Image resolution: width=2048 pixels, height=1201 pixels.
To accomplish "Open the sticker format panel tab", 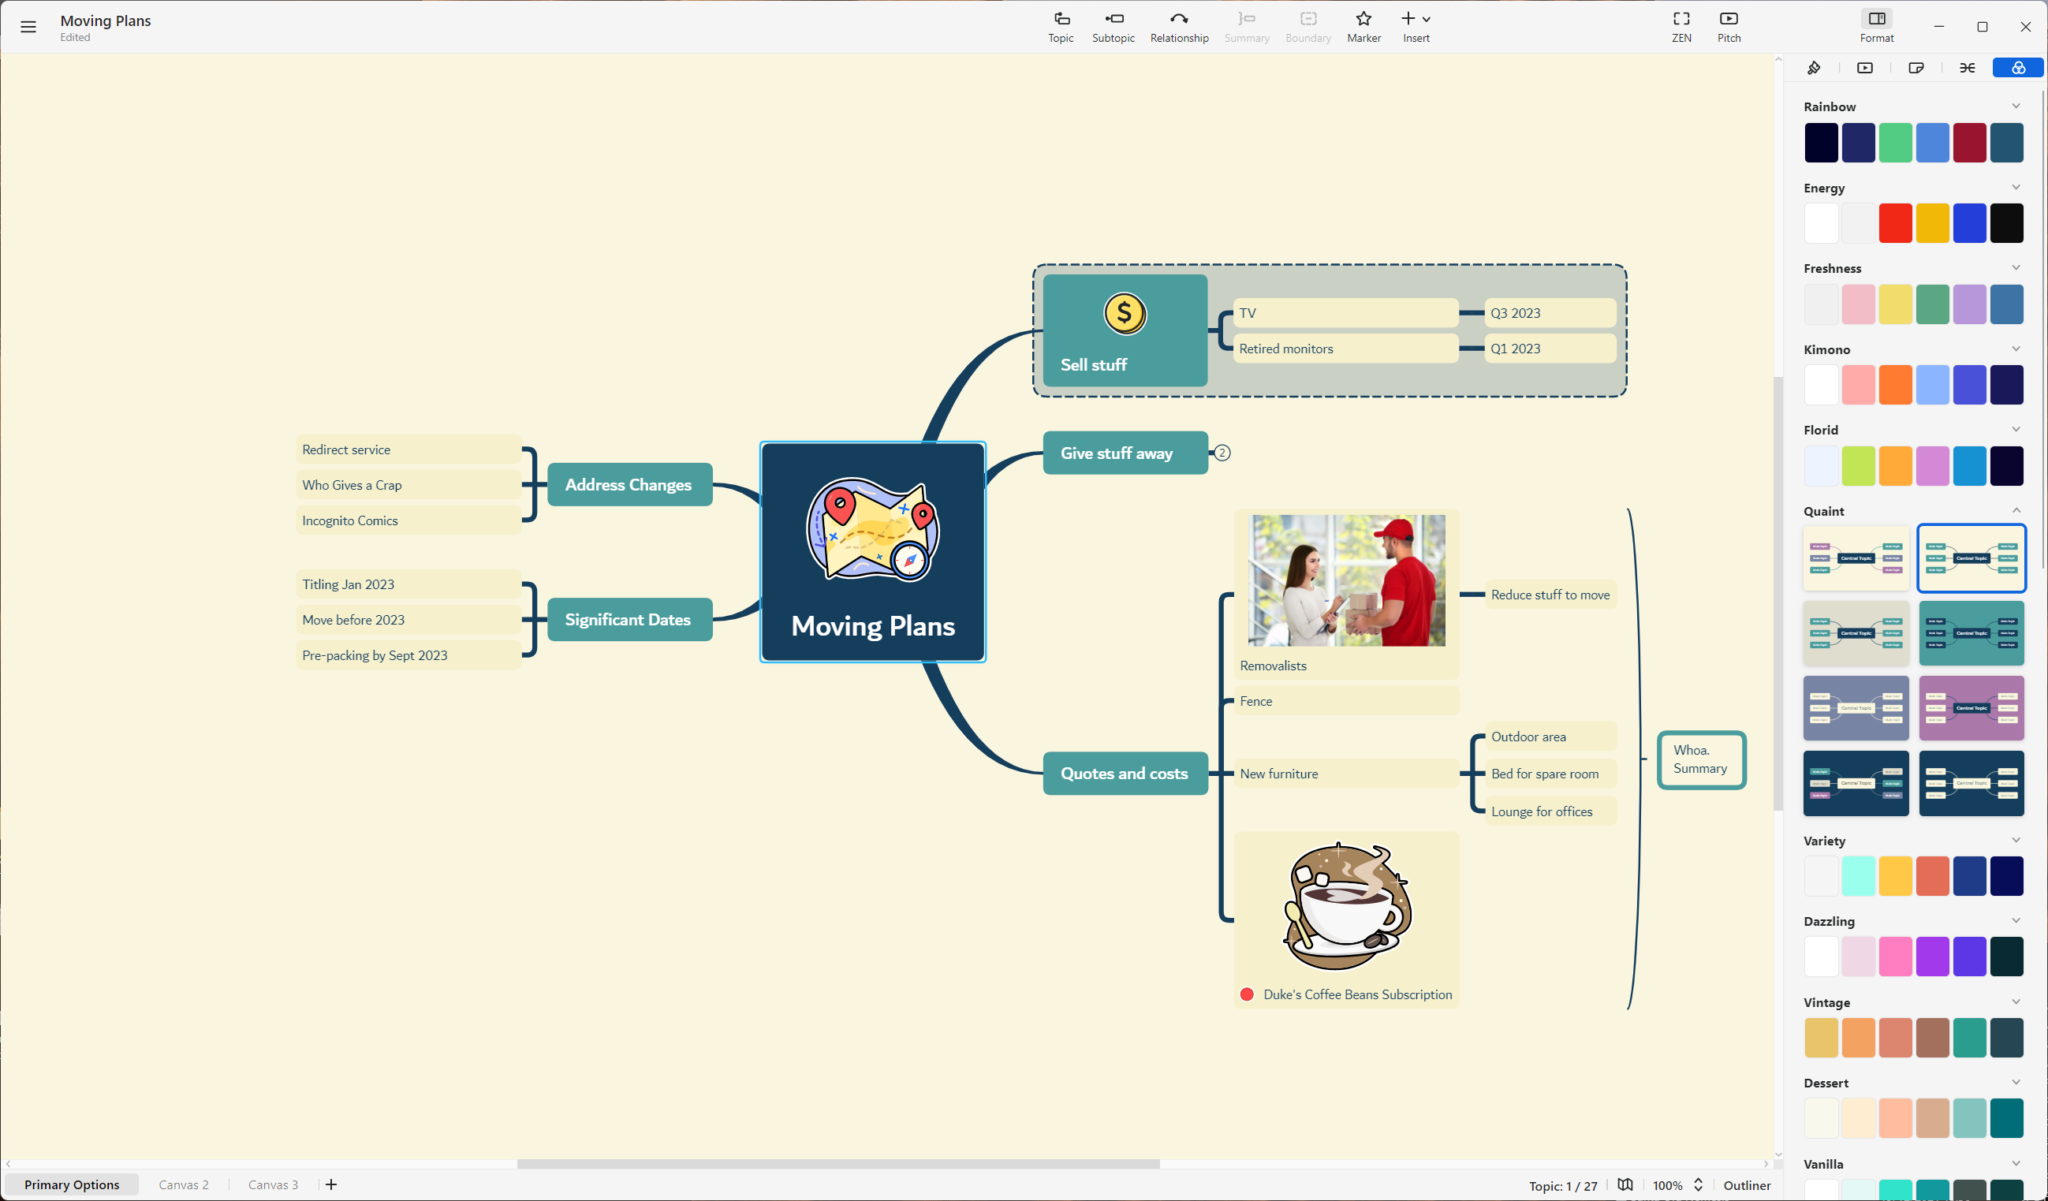I will pyautogui.click(x=1916, y=67).
